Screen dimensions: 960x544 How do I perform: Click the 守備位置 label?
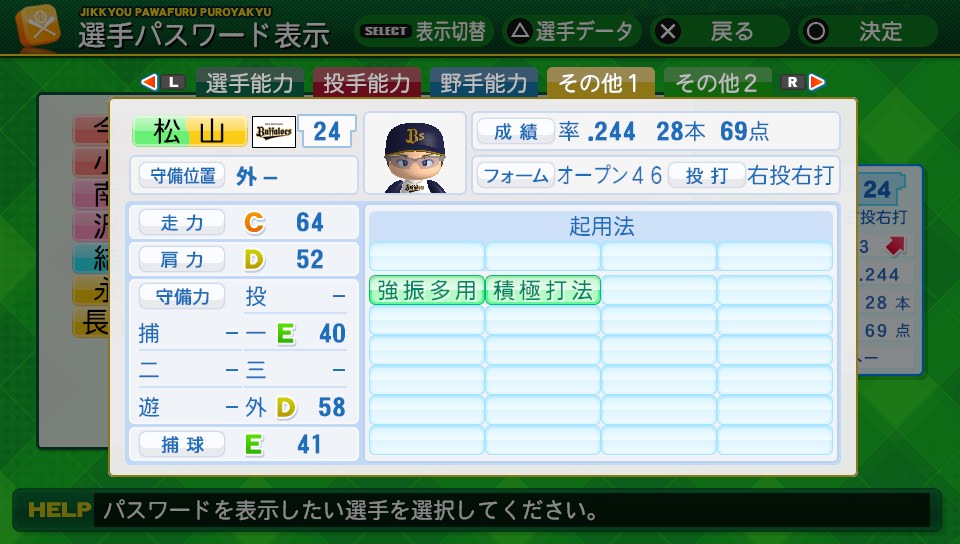181,176
